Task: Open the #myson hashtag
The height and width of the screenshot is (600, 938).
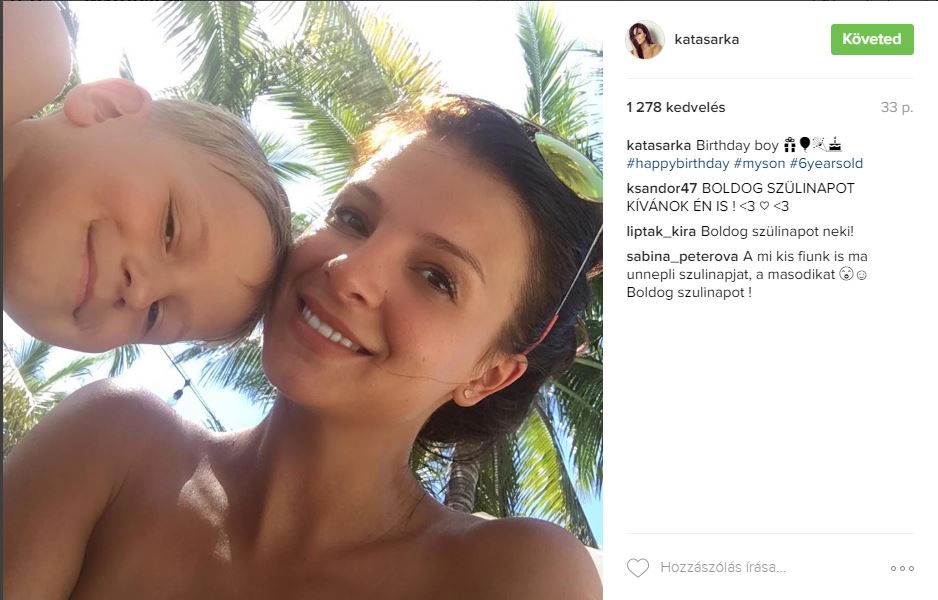Action: point(759,163)
